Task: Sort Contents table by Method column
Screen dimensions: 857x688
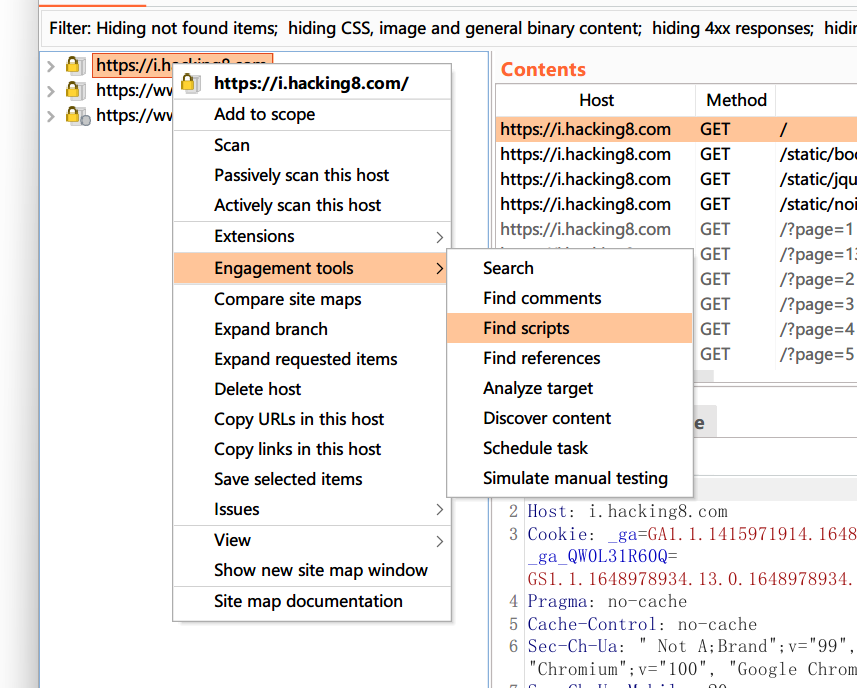Action: 736,101
